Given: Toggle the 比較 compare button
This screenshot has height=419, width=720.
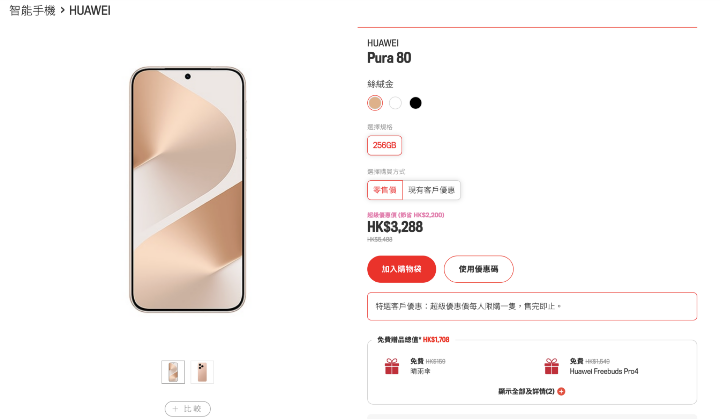Looking at the screenshot, I should point(187,409).
